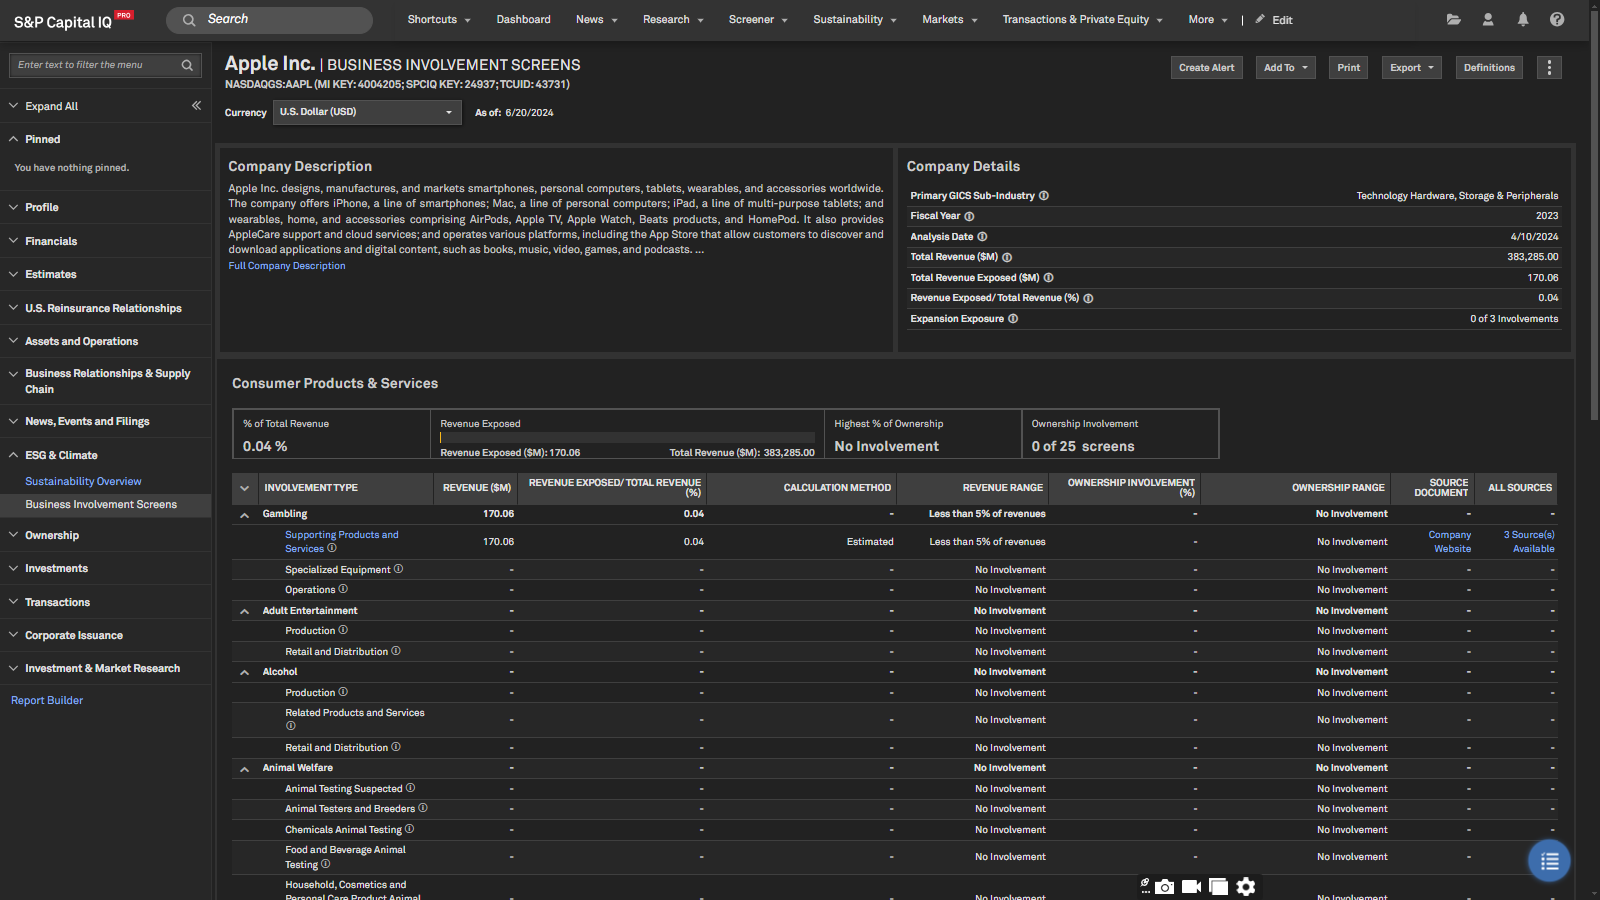The width and height of the screenshot is (1600, 900).
Task: Open the floating list menu button
Action: click(x=1549, y=861)
